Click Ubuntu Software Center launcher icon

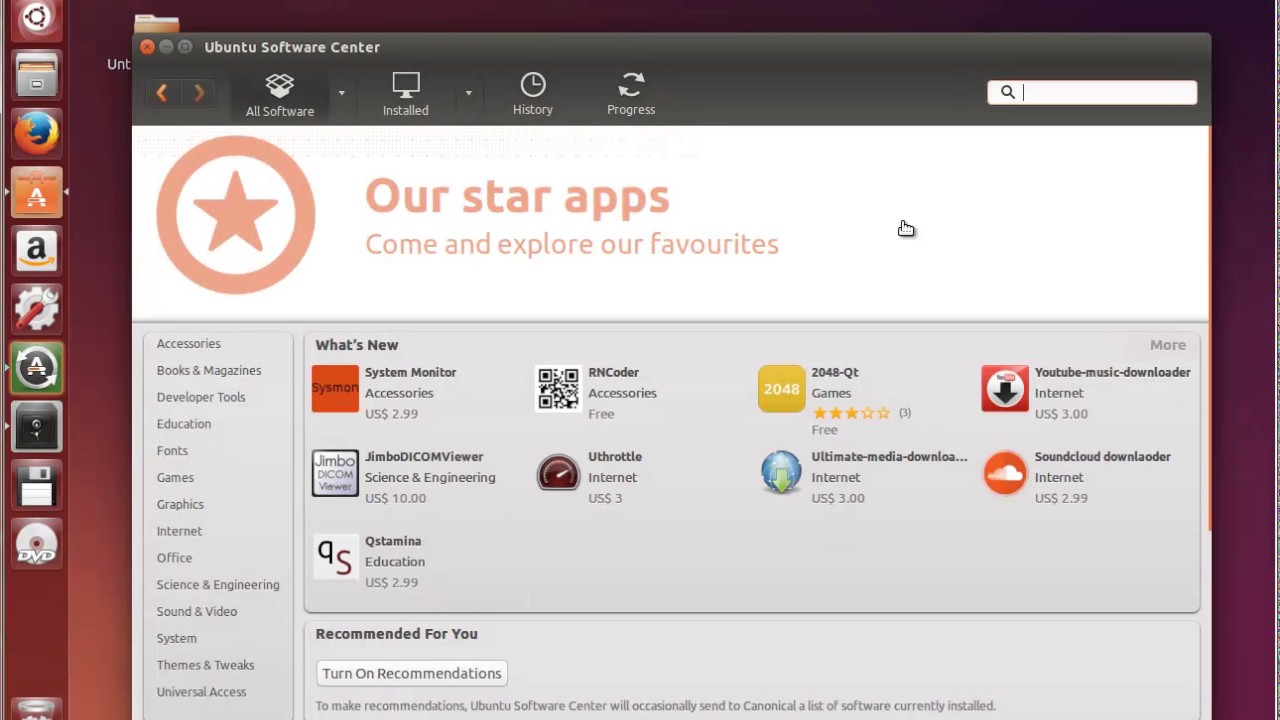tap(37, 192)
